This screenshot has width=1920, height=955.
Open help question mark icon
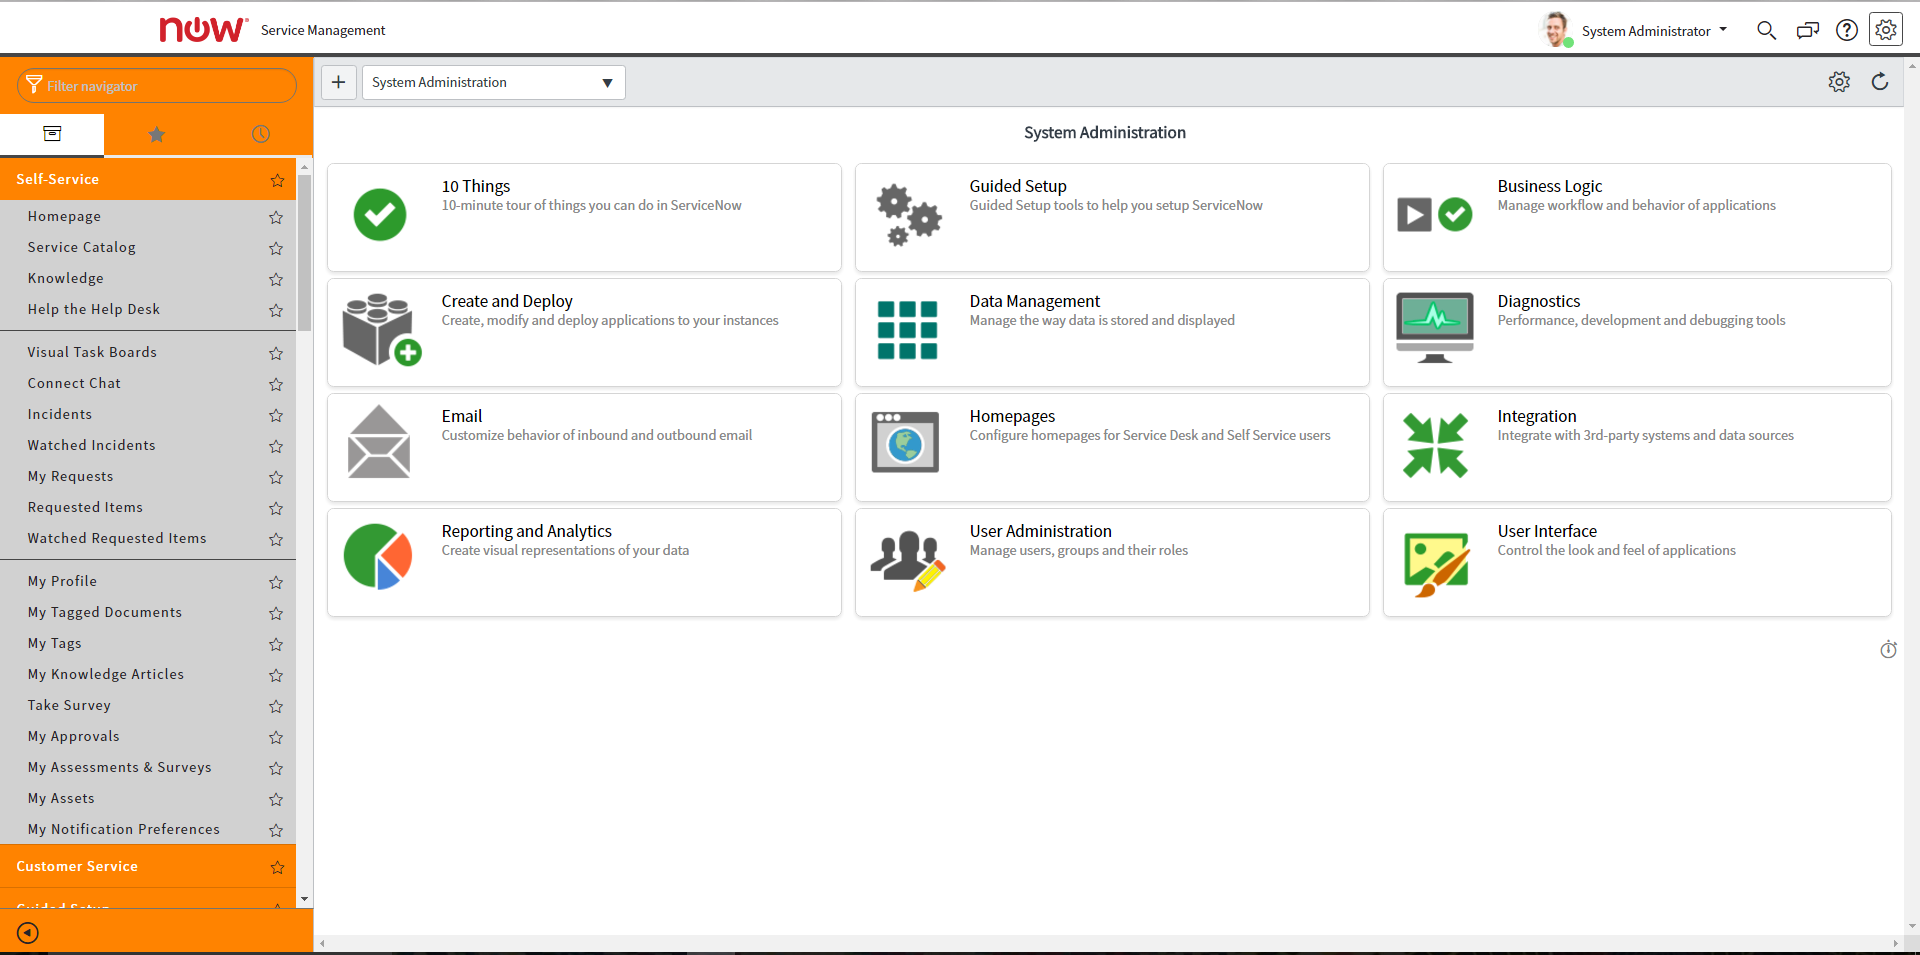coord(1847,31)
